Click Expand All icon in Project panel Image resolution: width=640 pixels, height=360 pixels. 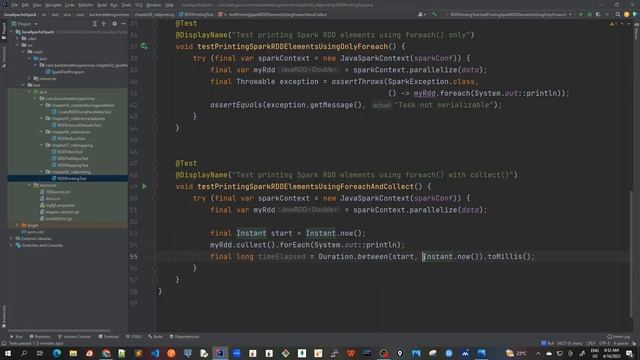(x=95, y=24)
